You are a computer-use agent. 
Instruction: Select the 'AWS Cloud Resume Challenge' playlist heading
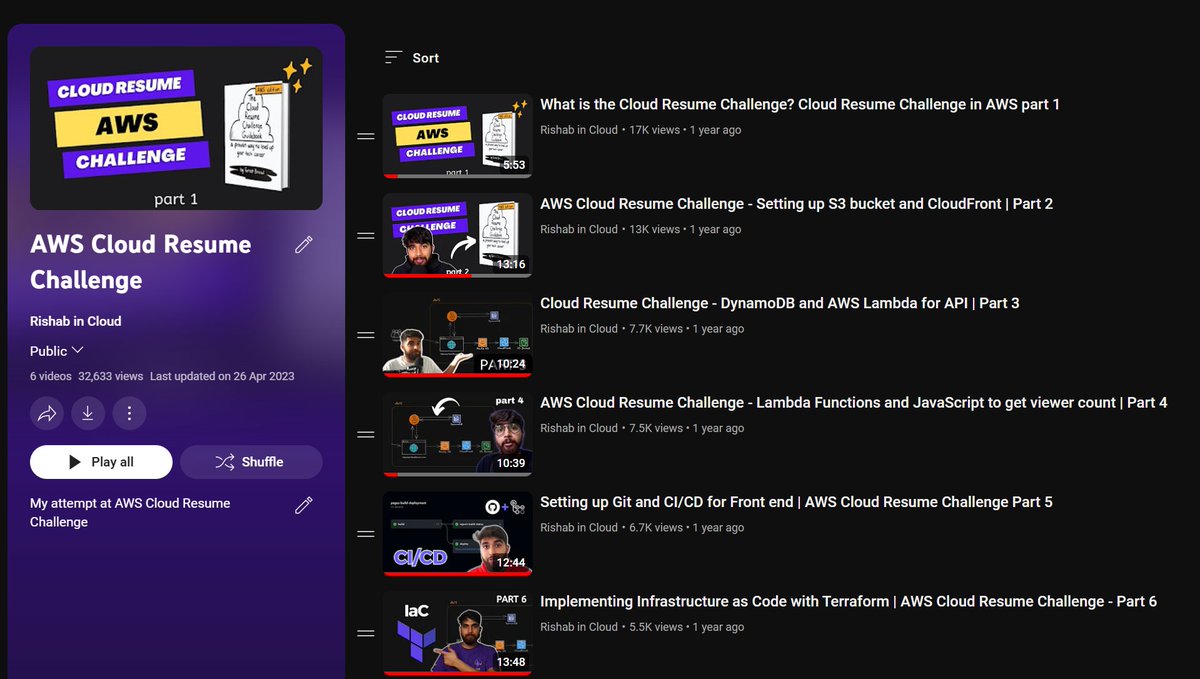[x=141, y=262]
